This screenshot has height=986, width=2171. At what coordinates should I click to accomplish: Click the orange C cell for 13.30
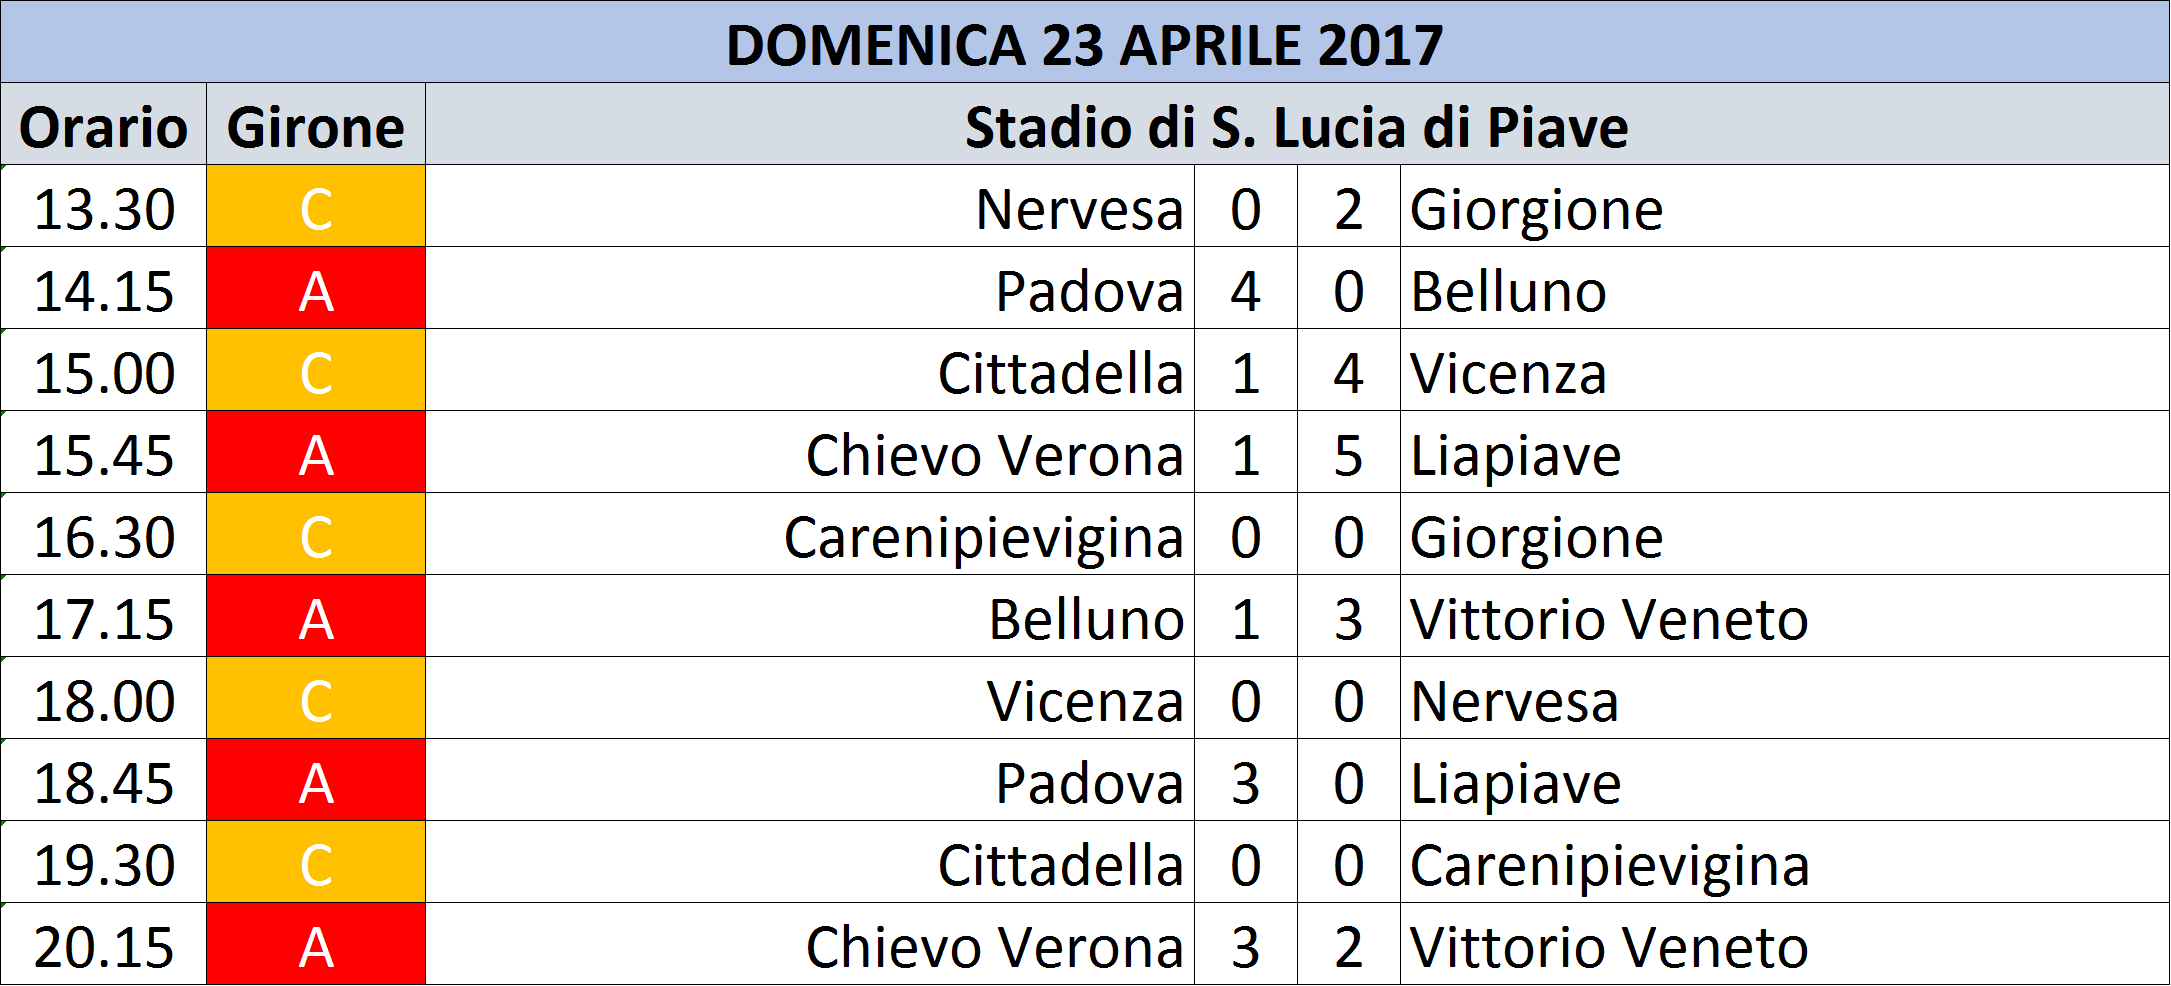point(316,206)
